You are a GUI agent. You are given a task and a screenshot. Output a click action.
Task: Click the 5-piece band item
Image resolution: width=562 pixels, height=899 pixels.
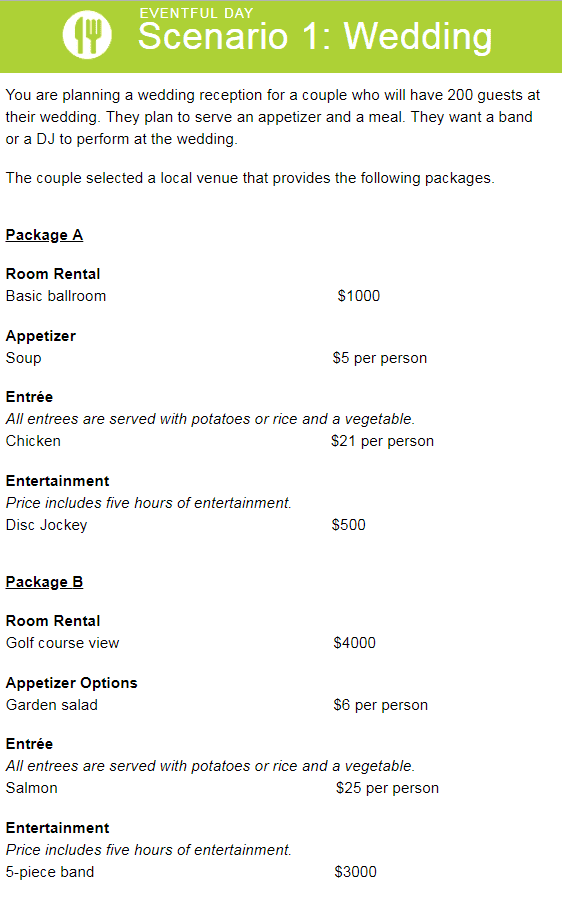50,872
